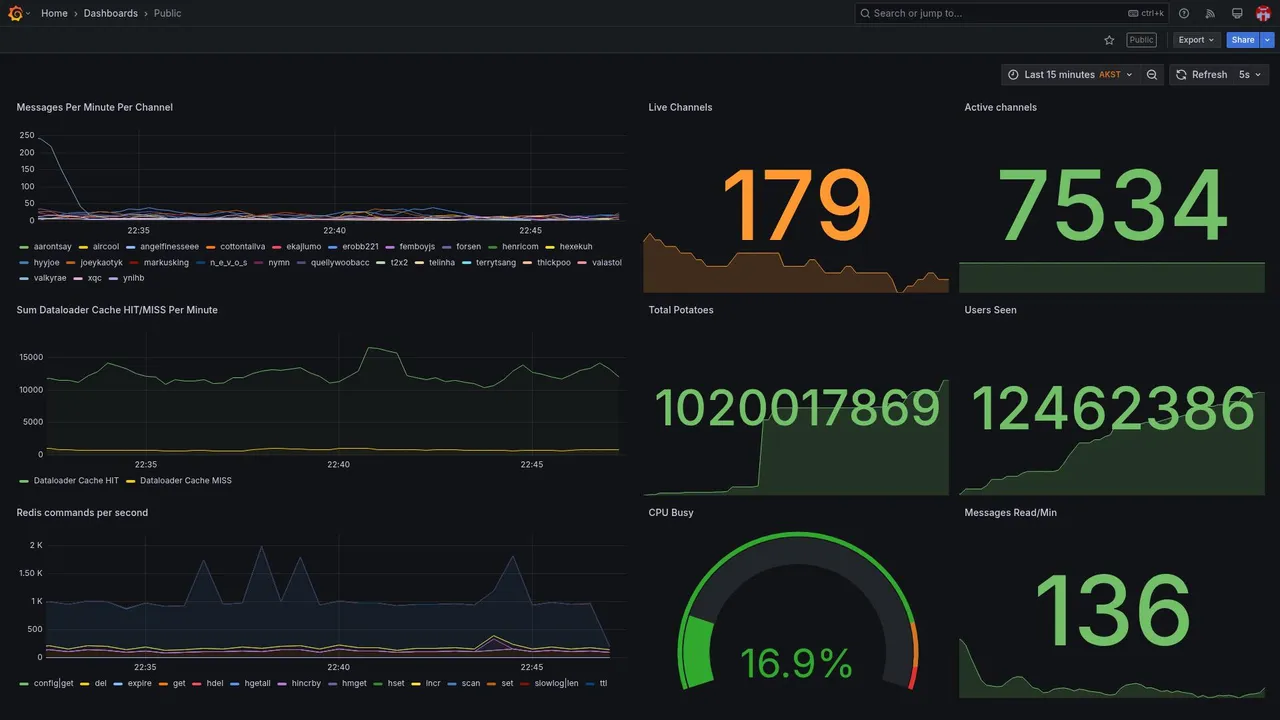1280x720 pixels.
Task: Refresh the dashboard now
Action: point(1201,75)
